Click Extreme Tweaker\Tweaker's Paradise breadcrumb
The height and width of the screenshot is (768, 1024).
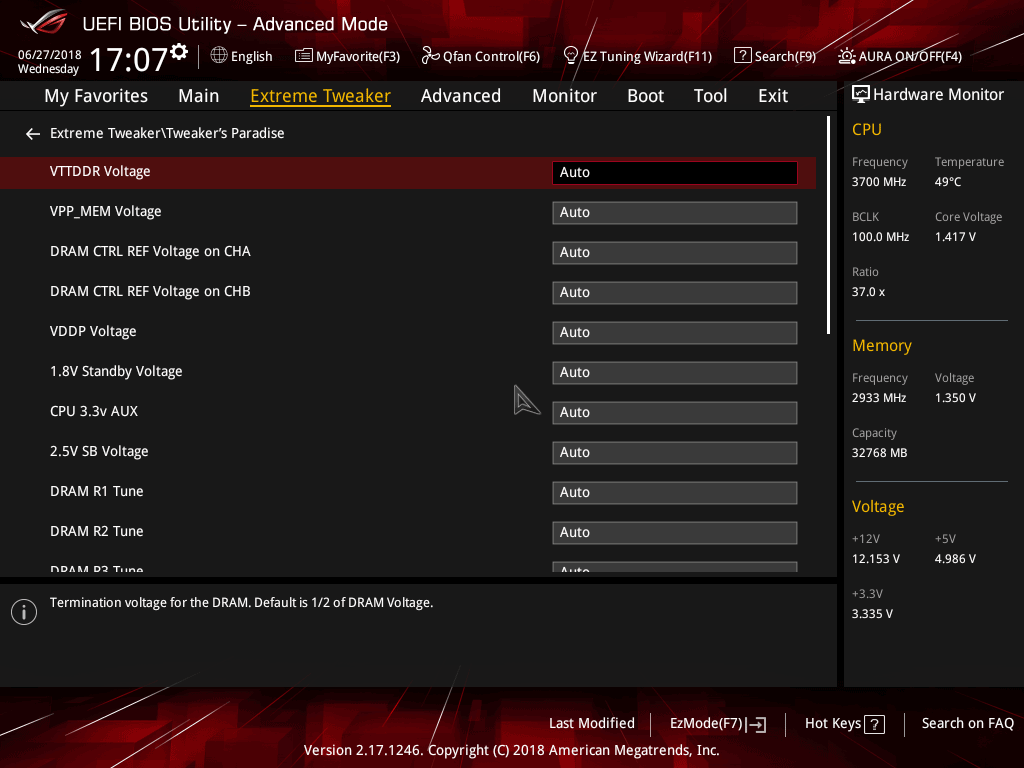167,133
